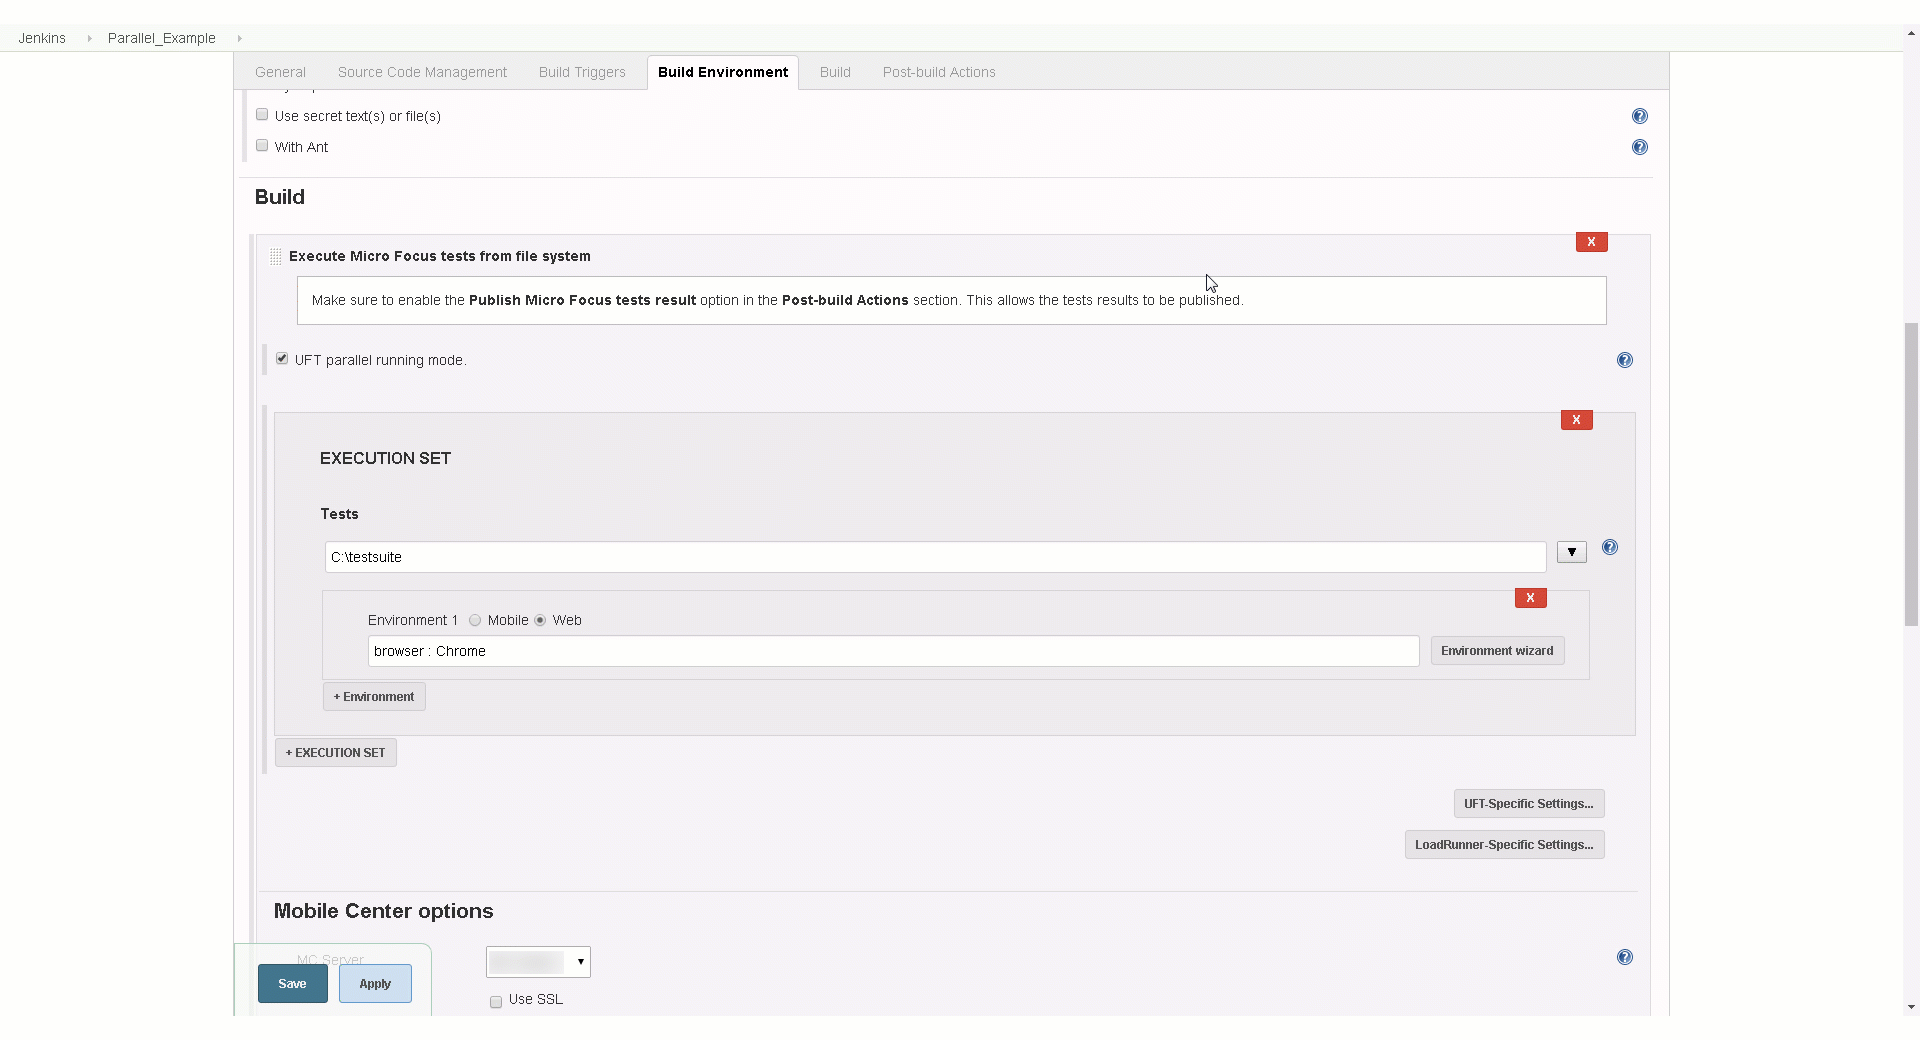Check the Use SSL option
The width and height of the screenshot is (1920, 1040).
(x=496, y=1001)
